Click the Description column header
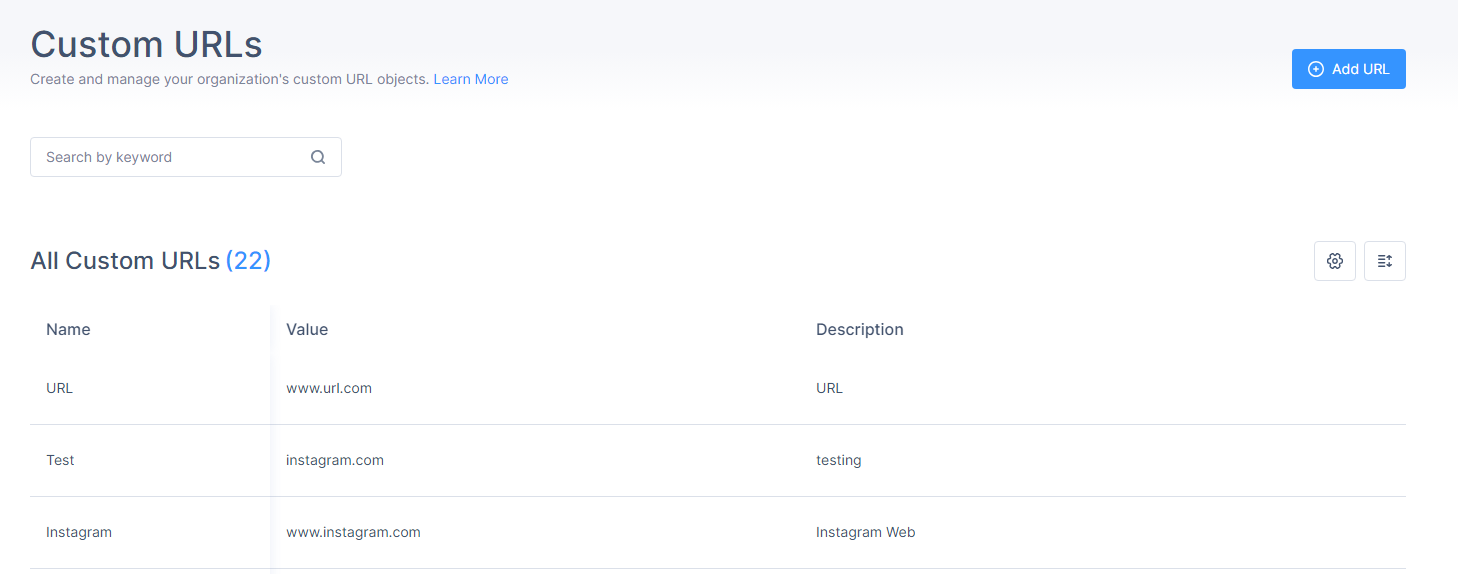Screen dimensions: 1458x574 (x=860, y=329)
